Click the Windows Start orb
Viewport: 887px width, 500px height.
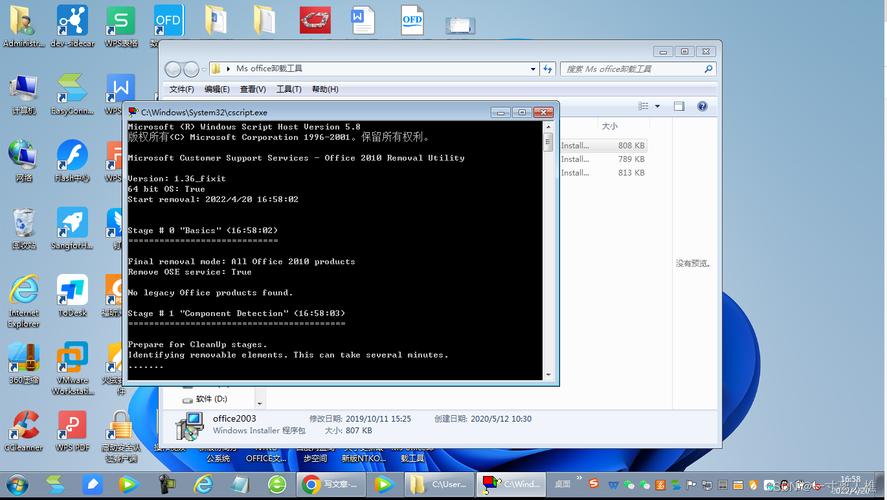[17, 485]
